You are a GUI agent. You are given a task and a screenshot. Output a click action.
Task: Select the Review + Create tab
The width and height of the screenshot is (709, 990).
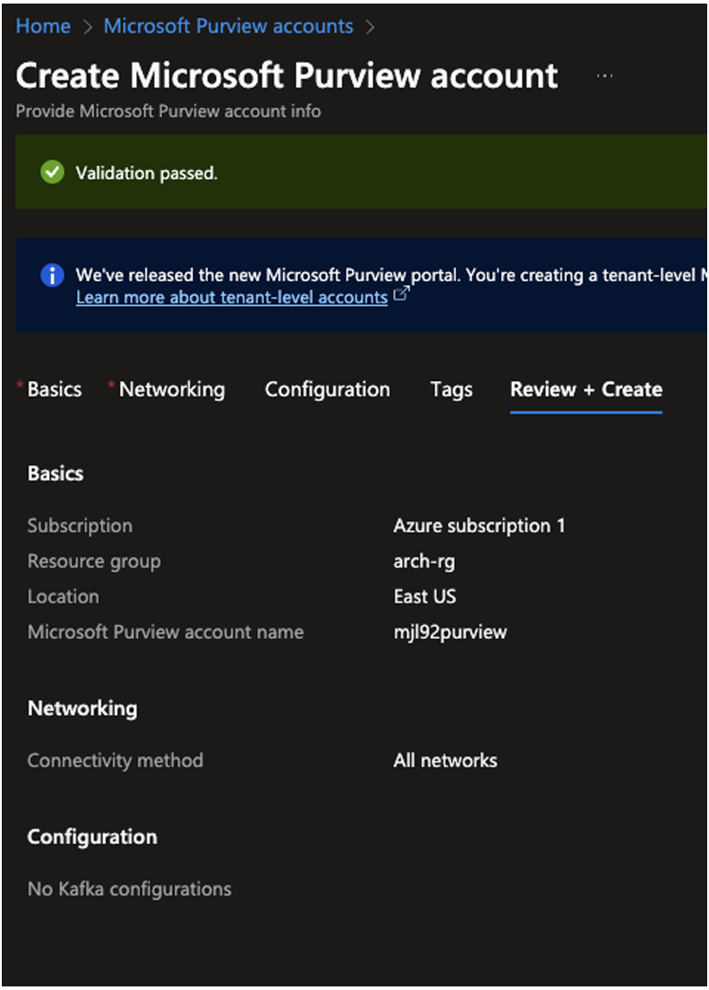pyautogui.click(x=586, y=390)
